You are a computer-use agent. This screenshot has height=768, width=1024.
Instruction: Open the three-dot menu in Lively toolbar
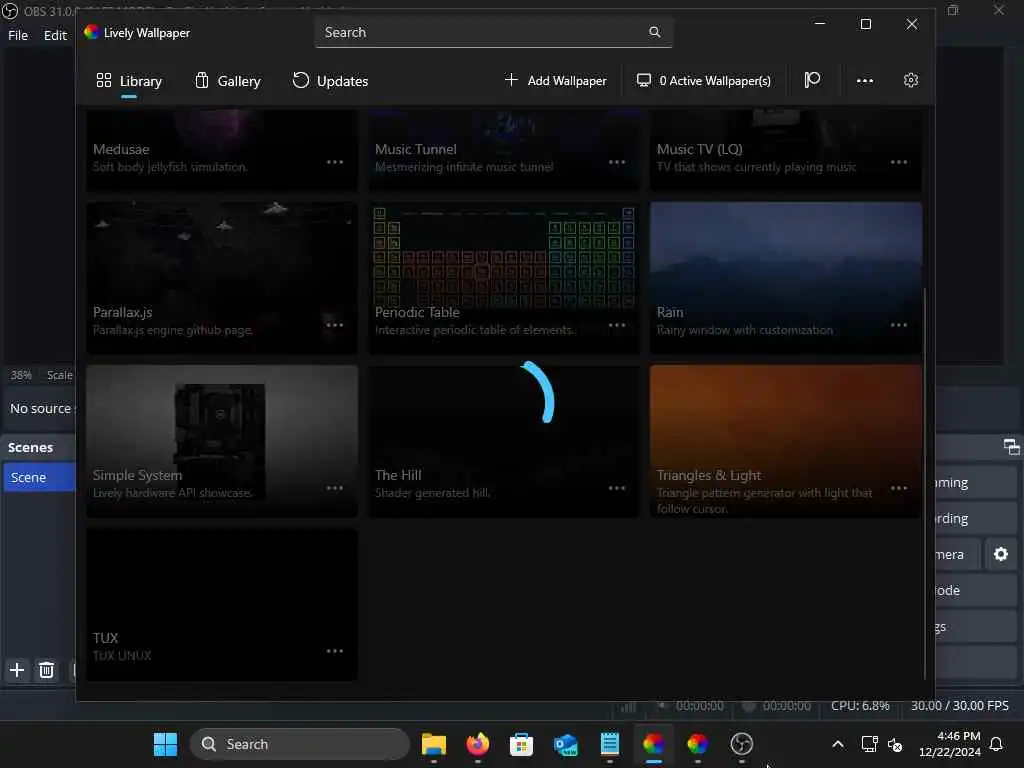click(865, 80)
